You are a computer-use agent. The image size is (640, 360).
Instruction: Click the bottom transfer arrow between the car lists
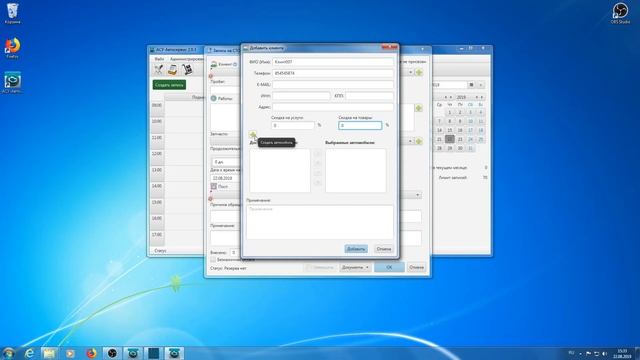click(x=318, y=183)
